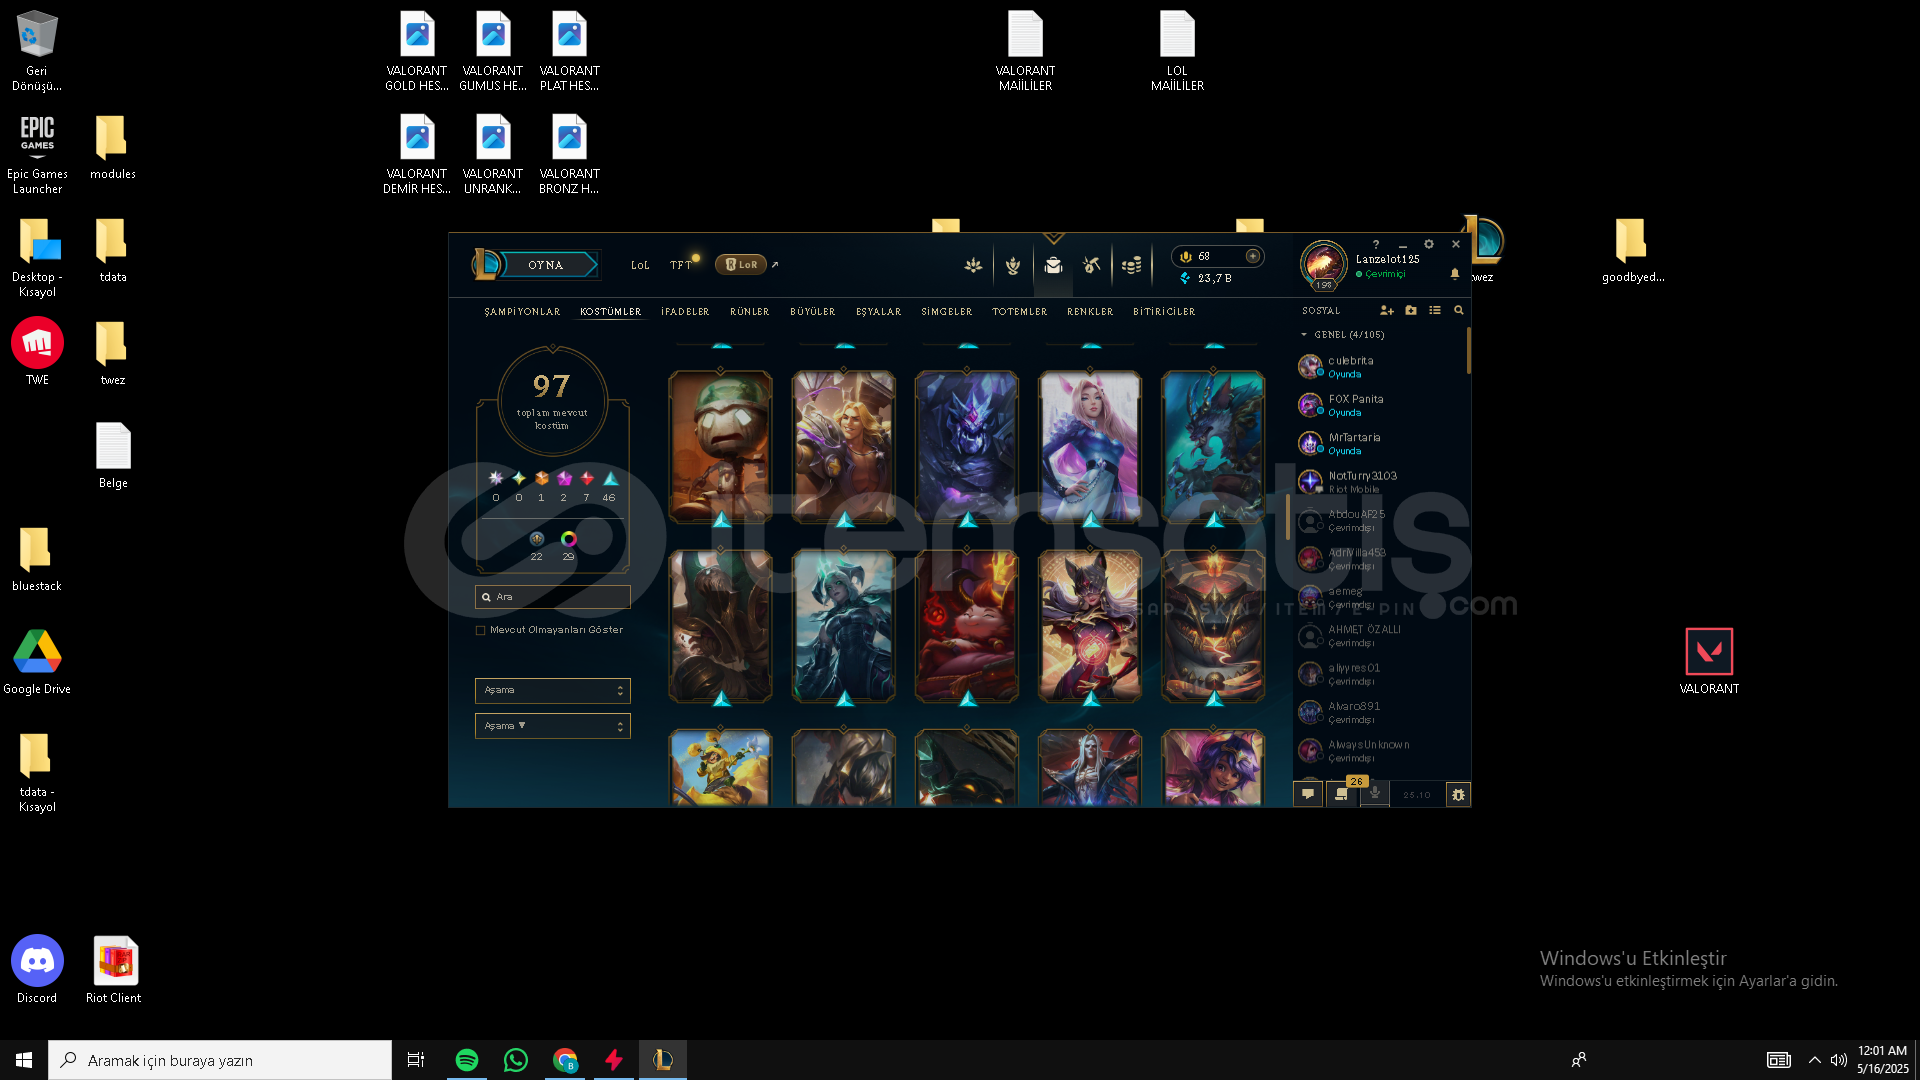Select friend FOX Panita in the social list
The width and height of the screenshot is (1920, 1080).
coord(1380,405)
